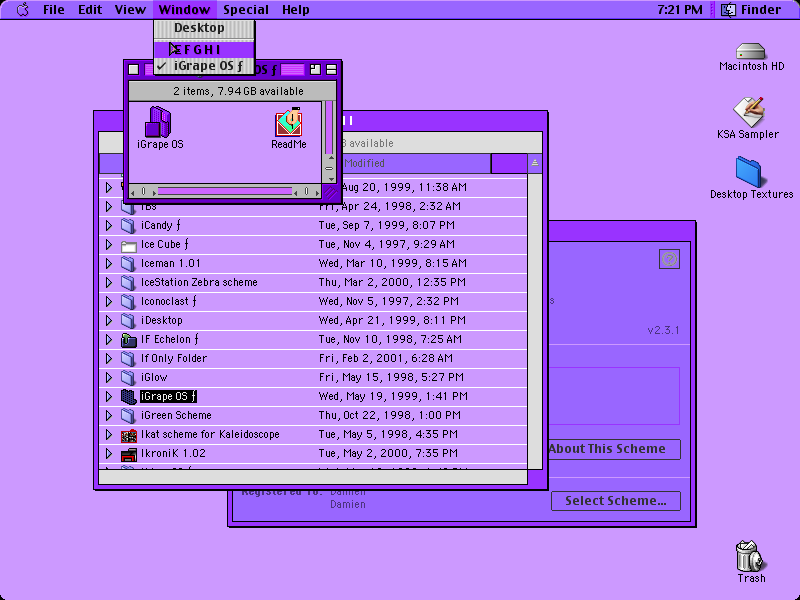Viewport: 800px width, 600px height.
Task: Click the Select Scheme... button
Action: (616, 501)
